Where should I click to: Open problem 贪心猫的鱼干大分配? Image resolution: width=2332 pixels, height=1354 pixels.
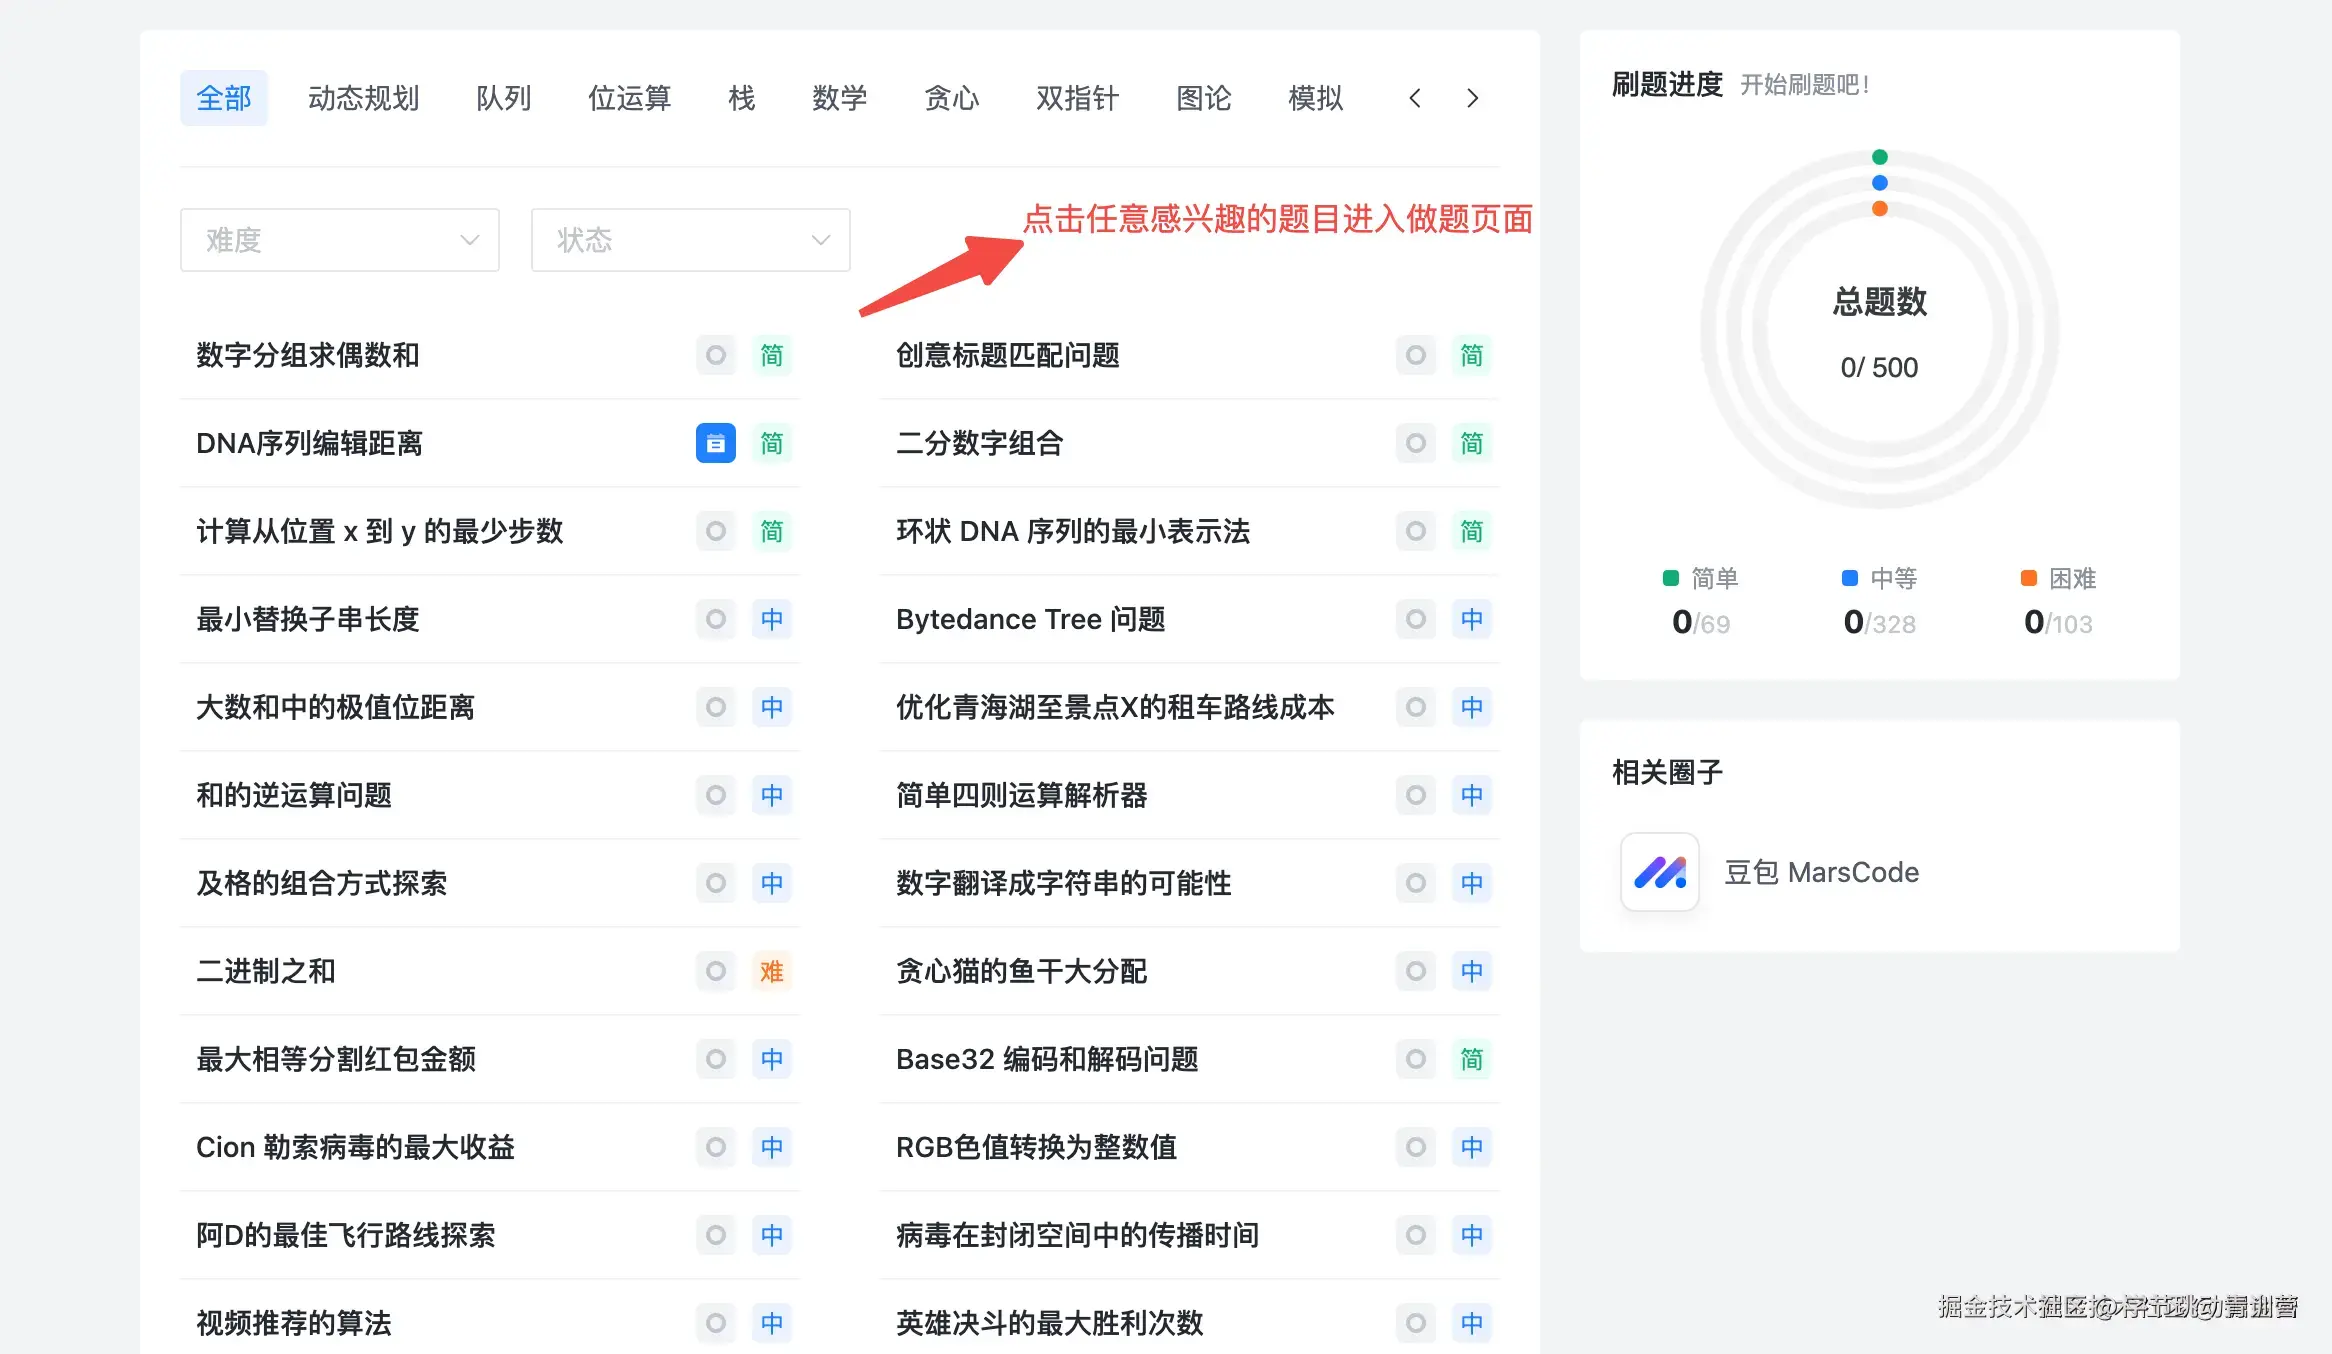(1021, 971)
